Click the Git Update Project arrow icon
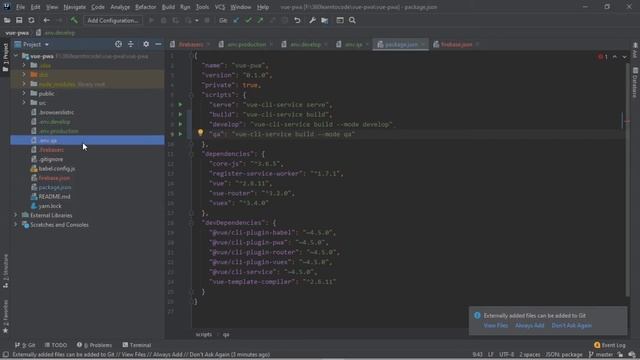Image resolution: width=640 pixels, height=360 pixels. pyautogui.click(x=236, y=20)
